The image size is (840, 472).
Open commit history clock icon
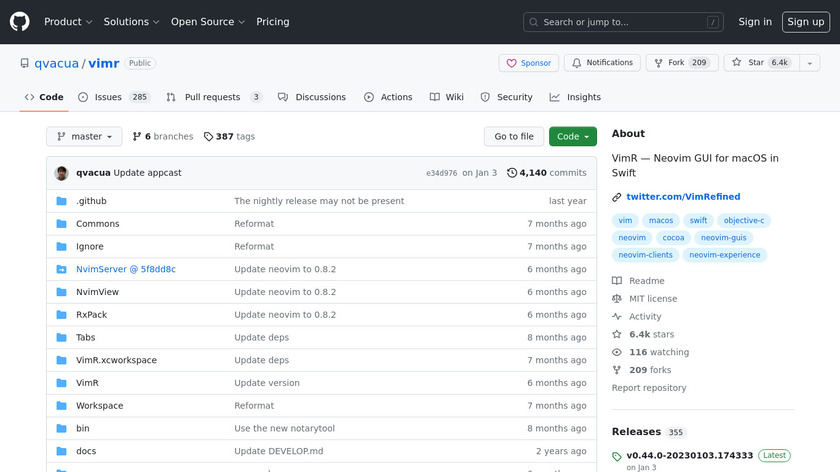(x=512, y=173)
